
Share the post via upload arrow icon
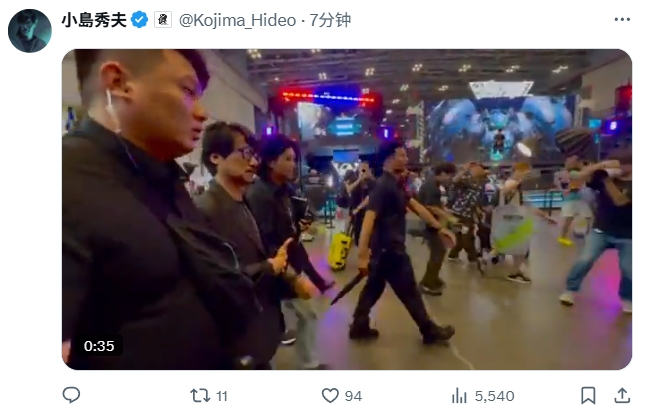point(622,395)
